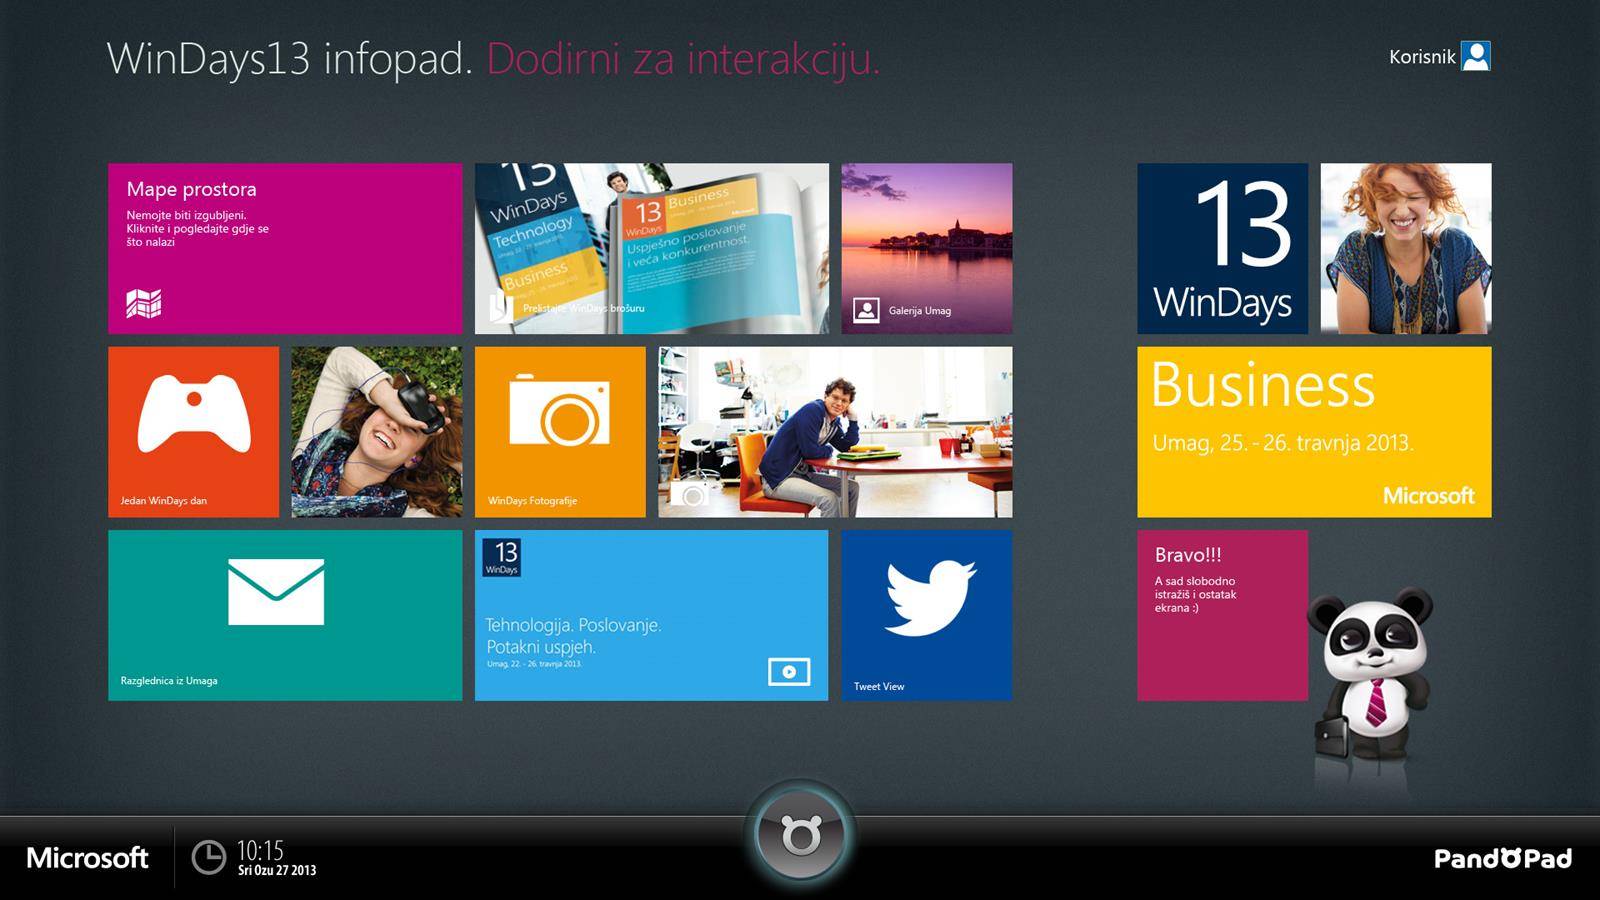Click the Galerija Umag portrait icon
This screenshot has width=1600, height=900.
866,310
